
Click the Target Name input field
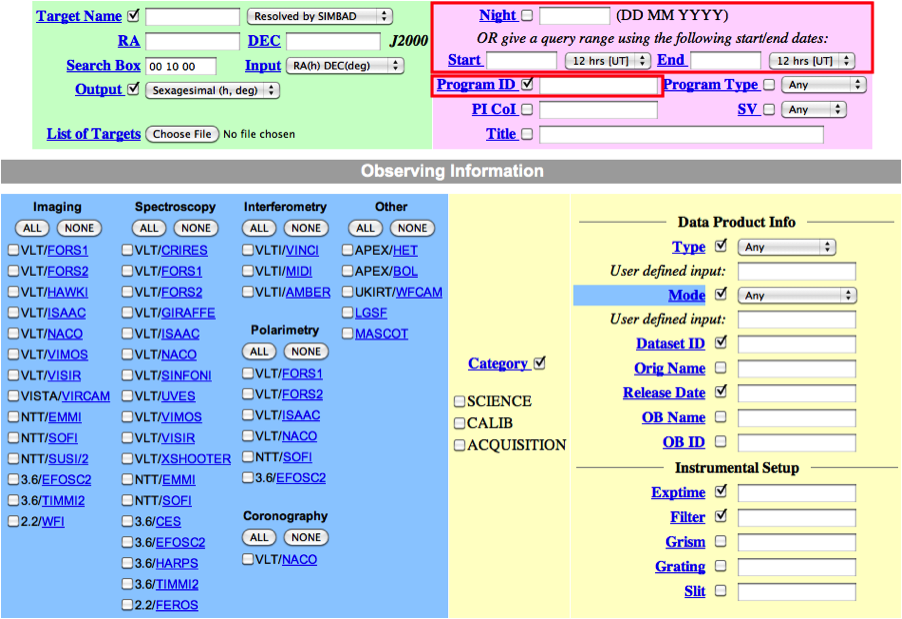(x=193, y=16)
